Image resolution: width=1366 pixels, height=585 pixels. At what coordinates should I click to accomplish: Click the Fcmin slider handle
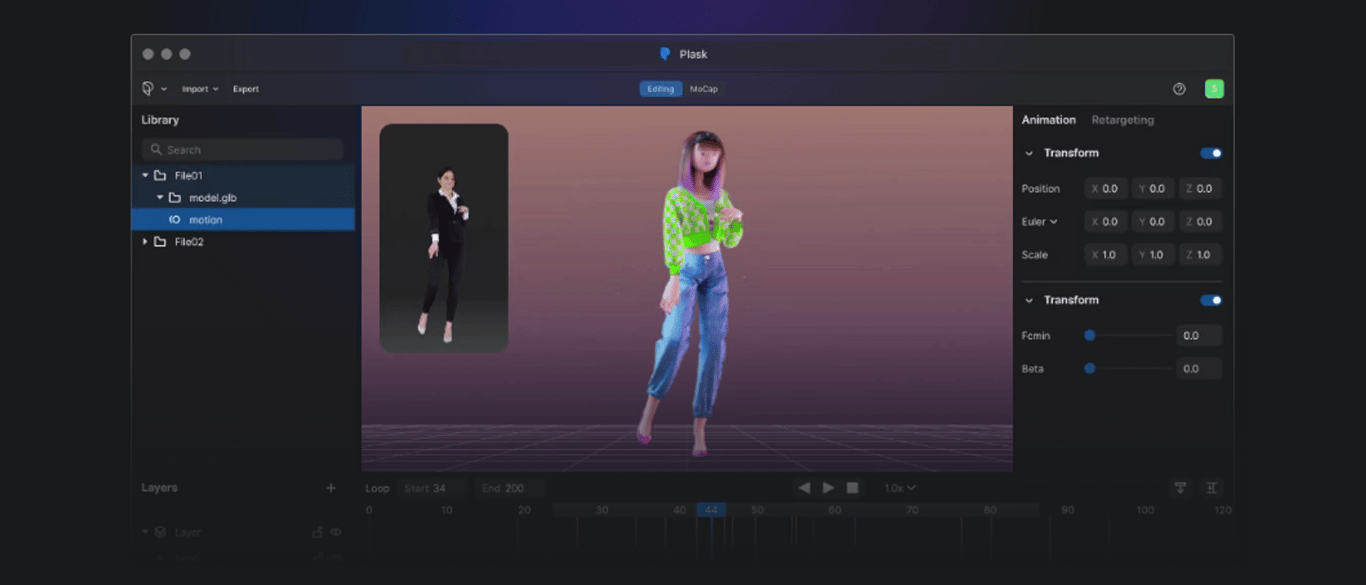(x=1090, y=336)
